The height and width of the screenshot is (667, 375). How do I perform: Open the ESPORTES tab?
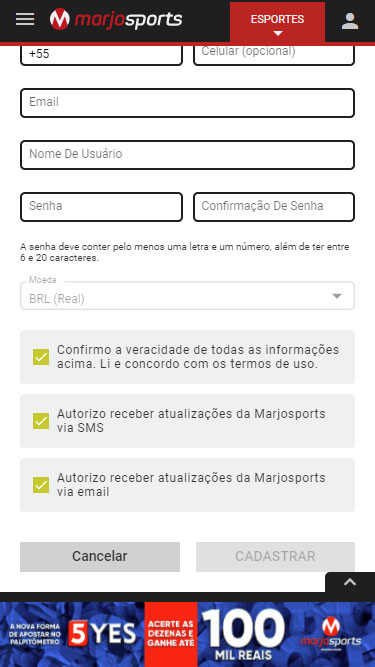[277, 22]
